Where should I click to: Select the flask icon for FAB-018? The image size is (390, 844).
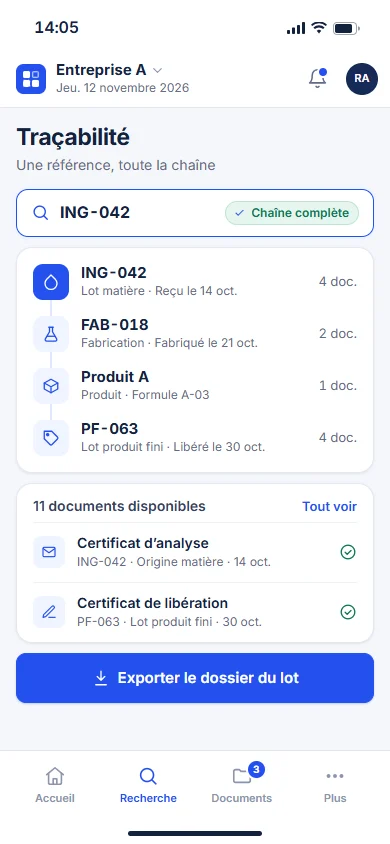tap(51, 334)
